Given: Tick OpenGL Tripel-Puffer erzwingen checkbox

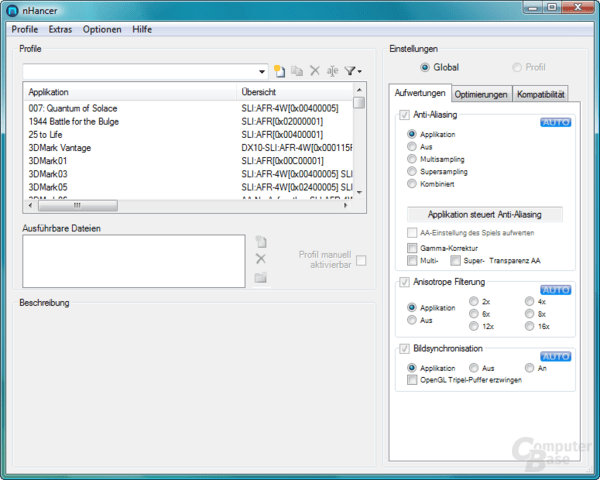Looking at the screenshot, I should (412, 380).
